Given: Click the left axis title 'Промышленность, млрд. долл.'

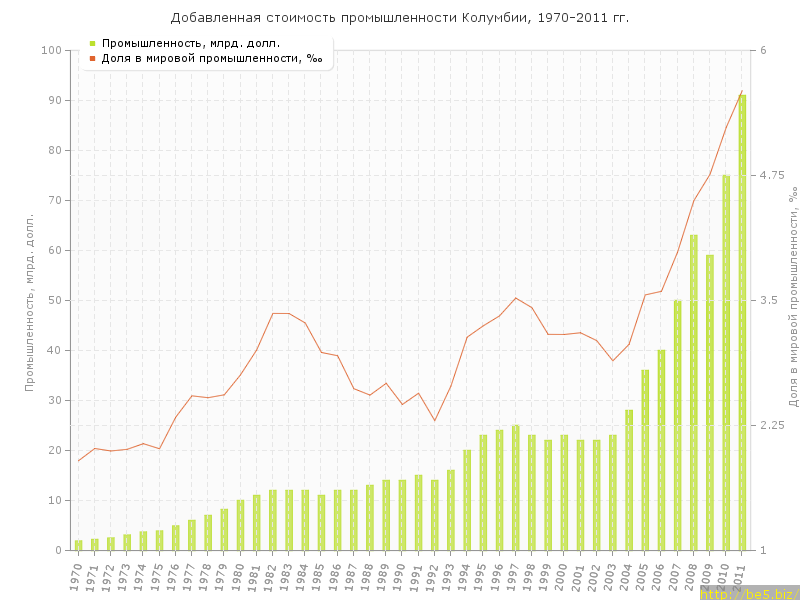Looking at the screenshot, I should click(x=30, y=300).
